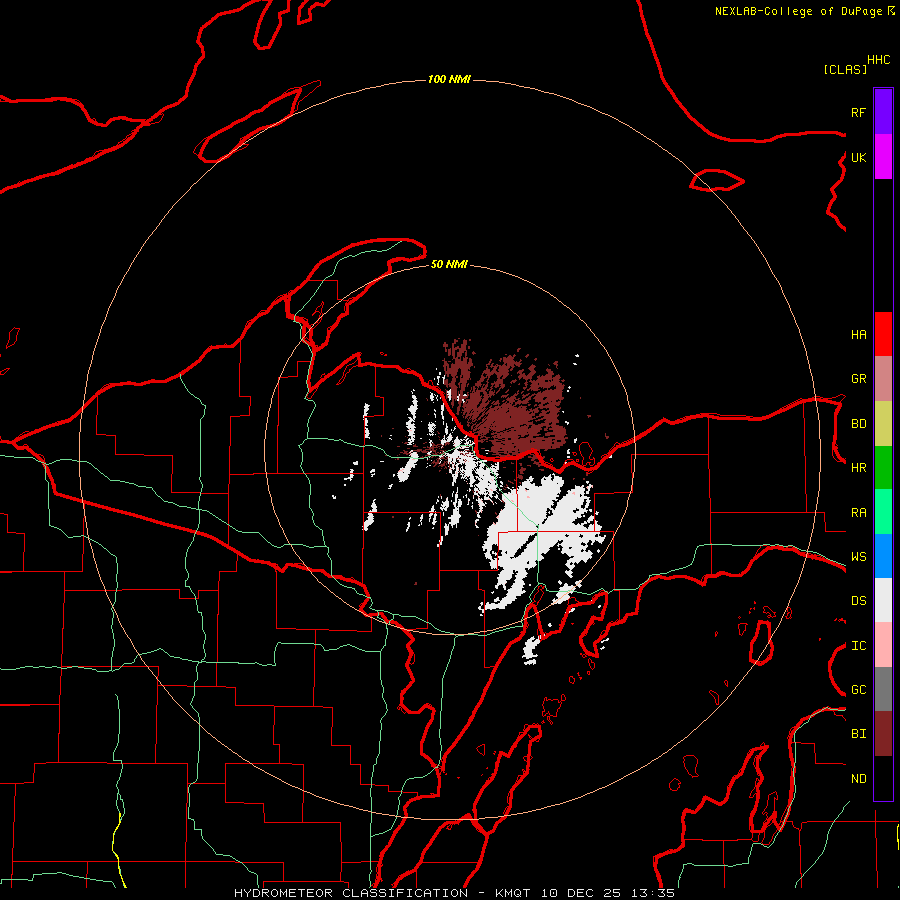Click the HA legend label
This screenshot has width=900, height=900.
(x=858, y=334)
